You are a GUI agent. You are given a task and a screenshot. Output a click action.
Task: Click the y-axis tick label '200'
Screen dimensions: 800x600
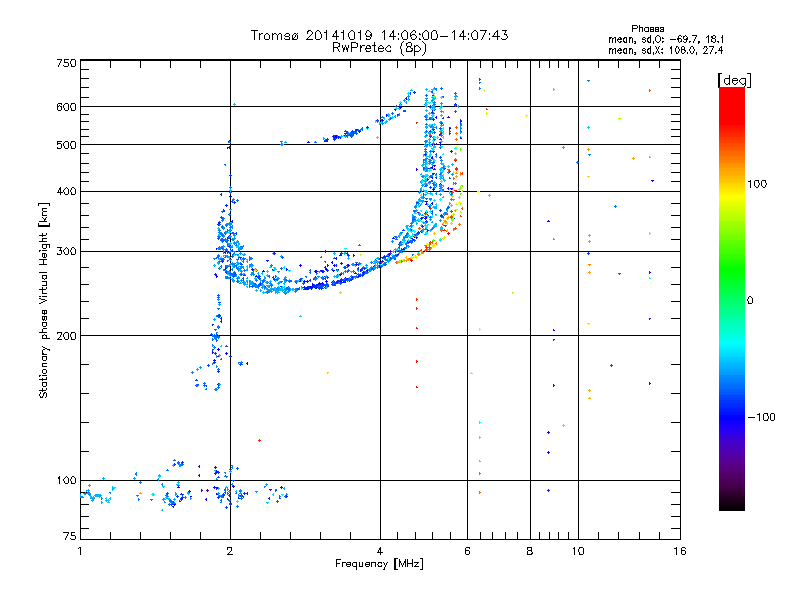pyautogui.click(x=66, y=336)
